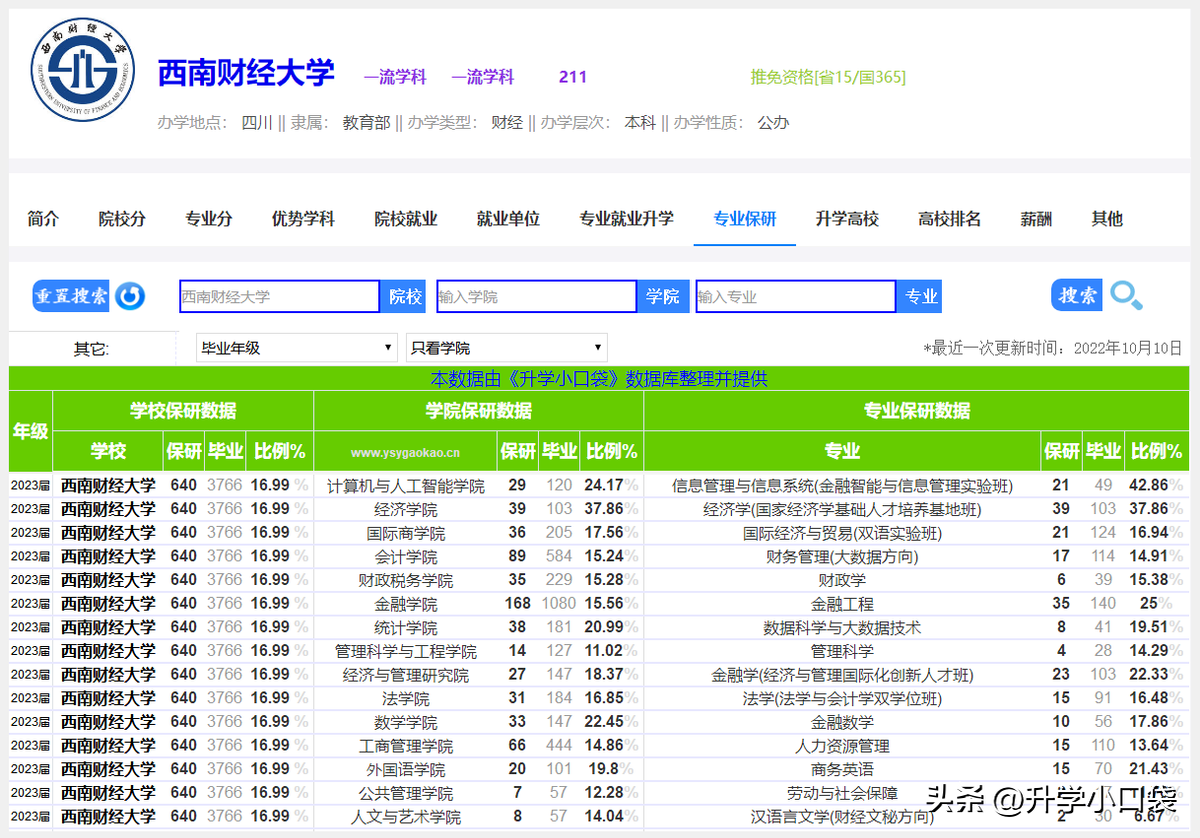This screenshot has height=838, width=1200.
Task: Select the 国际商学院 cell
Action: tap(406, 533)
